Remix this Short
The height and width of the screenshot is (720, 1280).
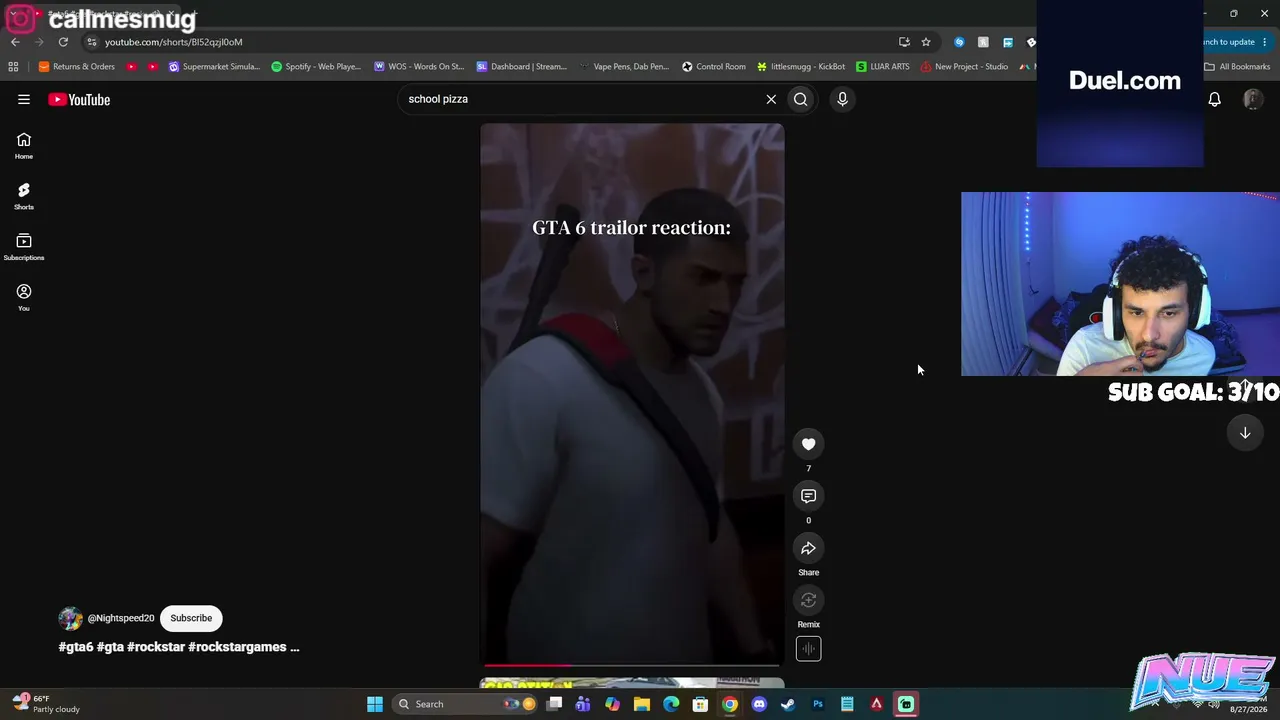pyautogui.click(x=808, y=600)
